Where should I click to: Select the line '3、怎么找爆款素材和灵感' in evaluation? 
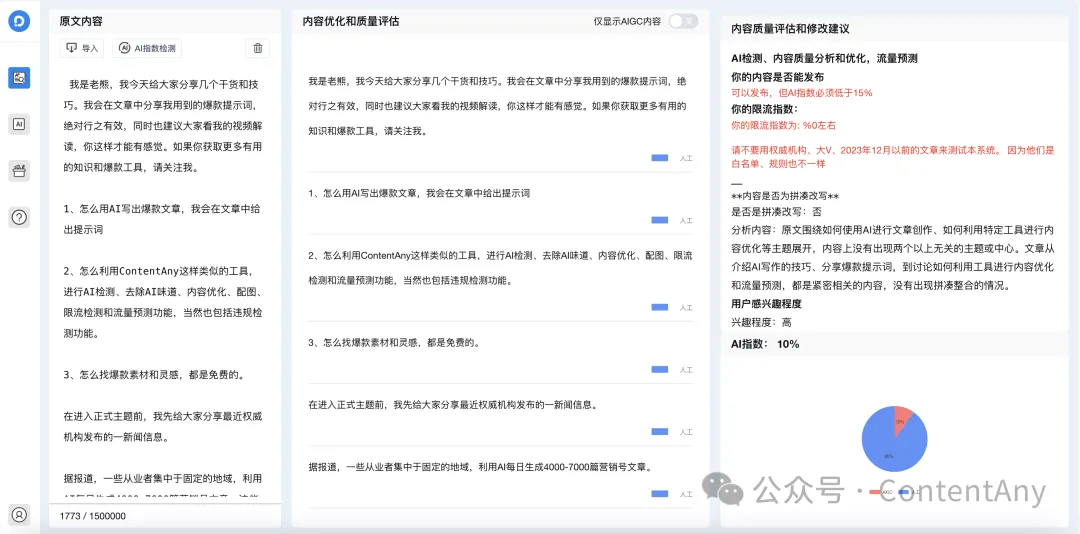coord(394,342)
